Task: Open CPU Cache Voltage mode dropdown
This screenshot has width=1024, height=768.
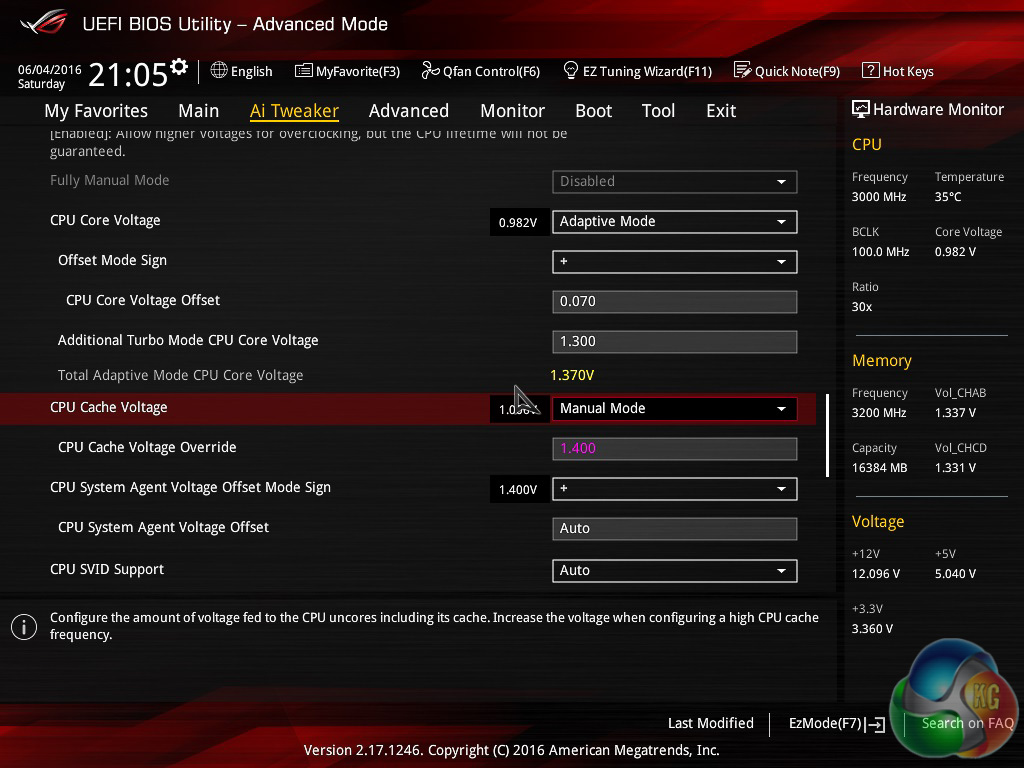Action: [675, 408]
